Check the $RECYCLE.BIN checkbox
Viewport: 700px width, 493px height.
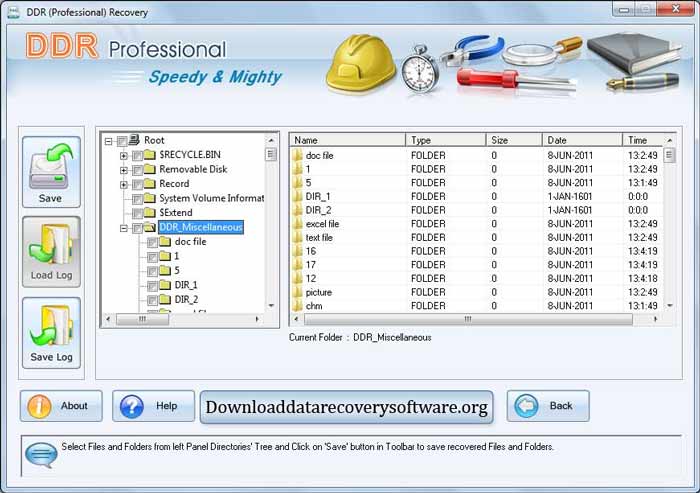[x=138, y=156]
